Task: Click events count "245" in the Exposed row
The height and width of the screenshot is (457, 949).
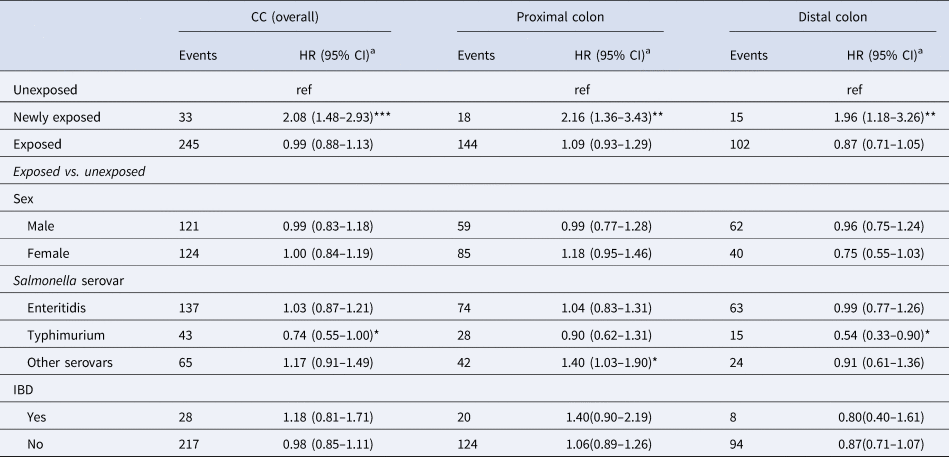Action: [190, 144]
